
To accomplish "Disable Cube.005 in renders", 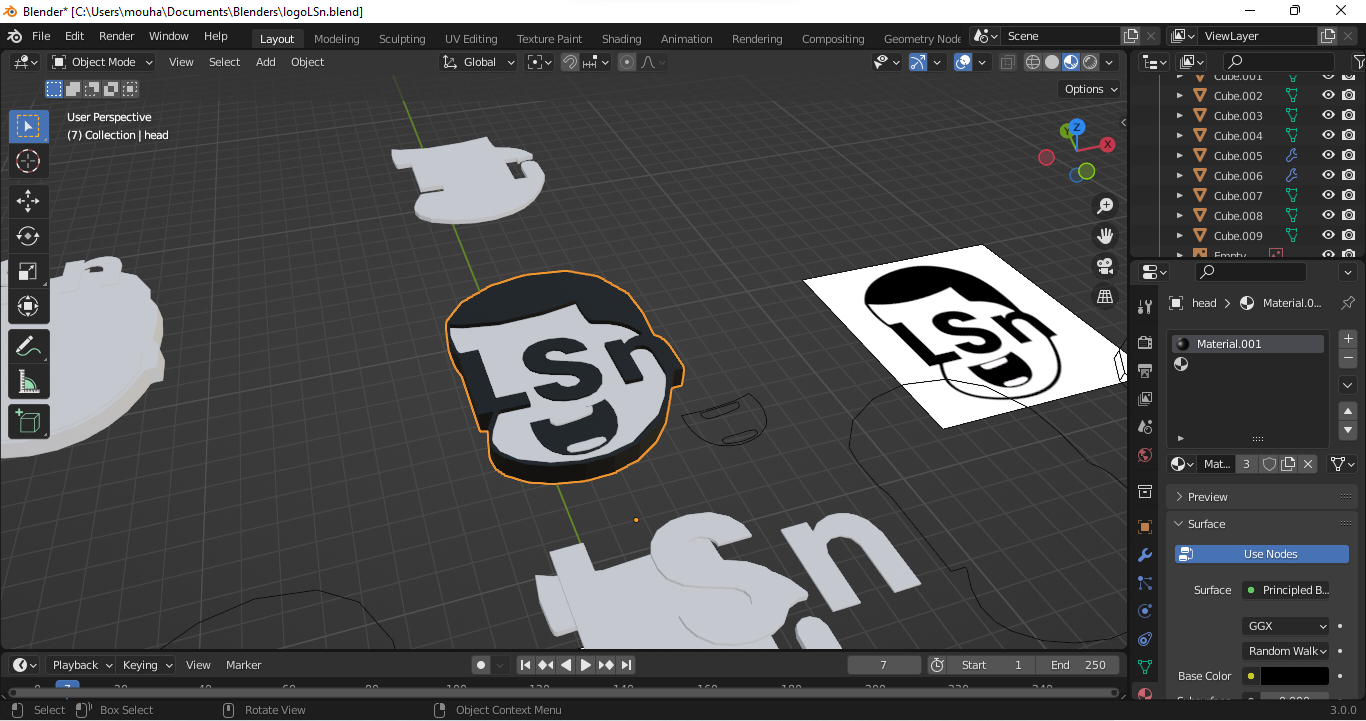I will pyautogui.click(x=1348, y=156).
